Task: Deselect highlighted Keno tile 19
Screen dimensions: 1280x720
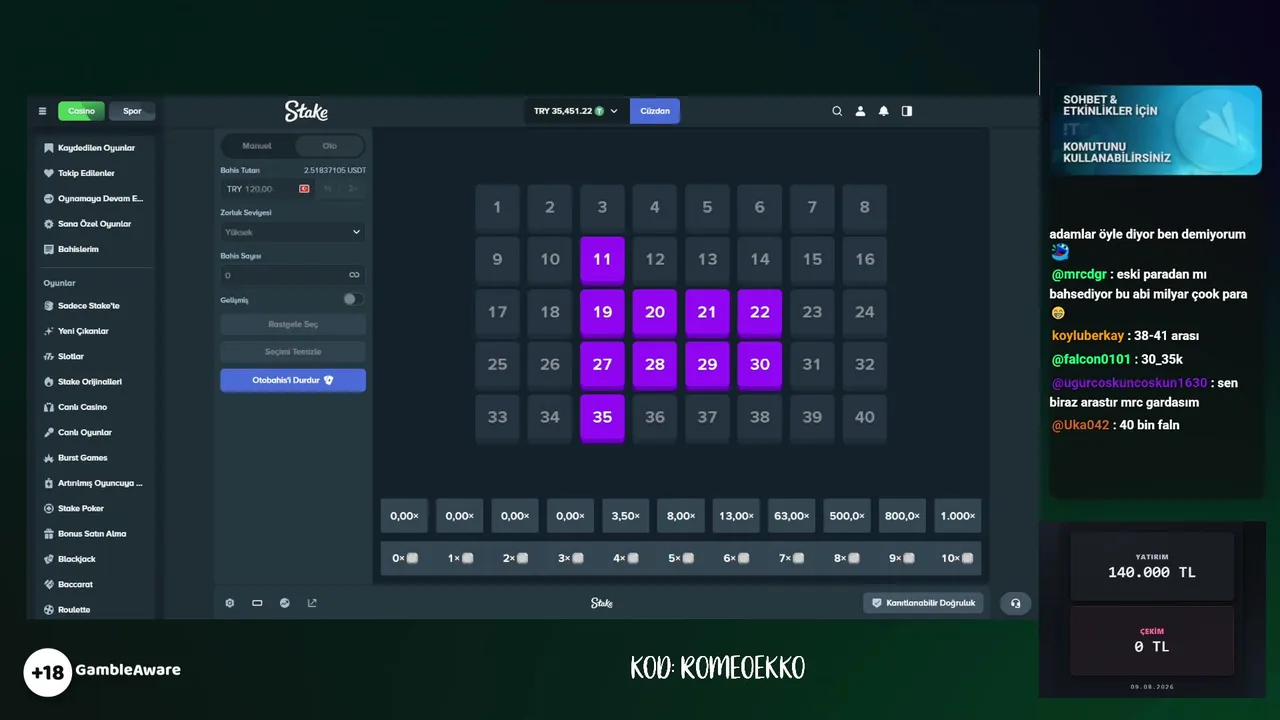Action: coord(602,312)
